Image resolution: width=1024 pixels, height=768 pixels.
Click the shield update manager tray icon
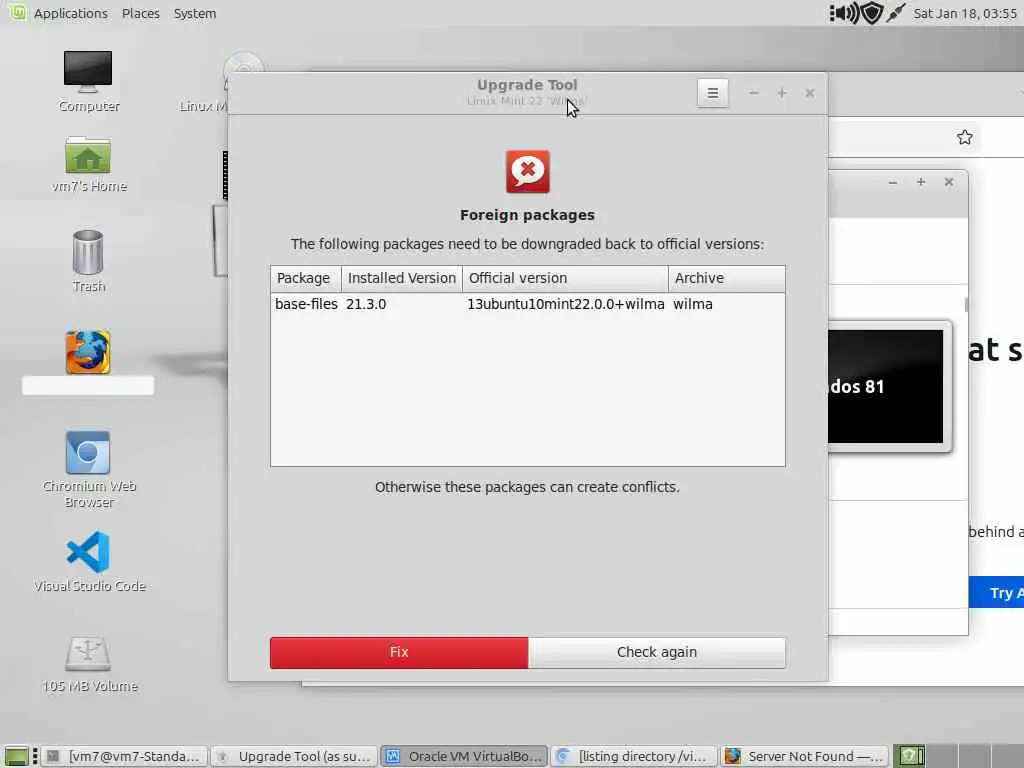[872, 13]
